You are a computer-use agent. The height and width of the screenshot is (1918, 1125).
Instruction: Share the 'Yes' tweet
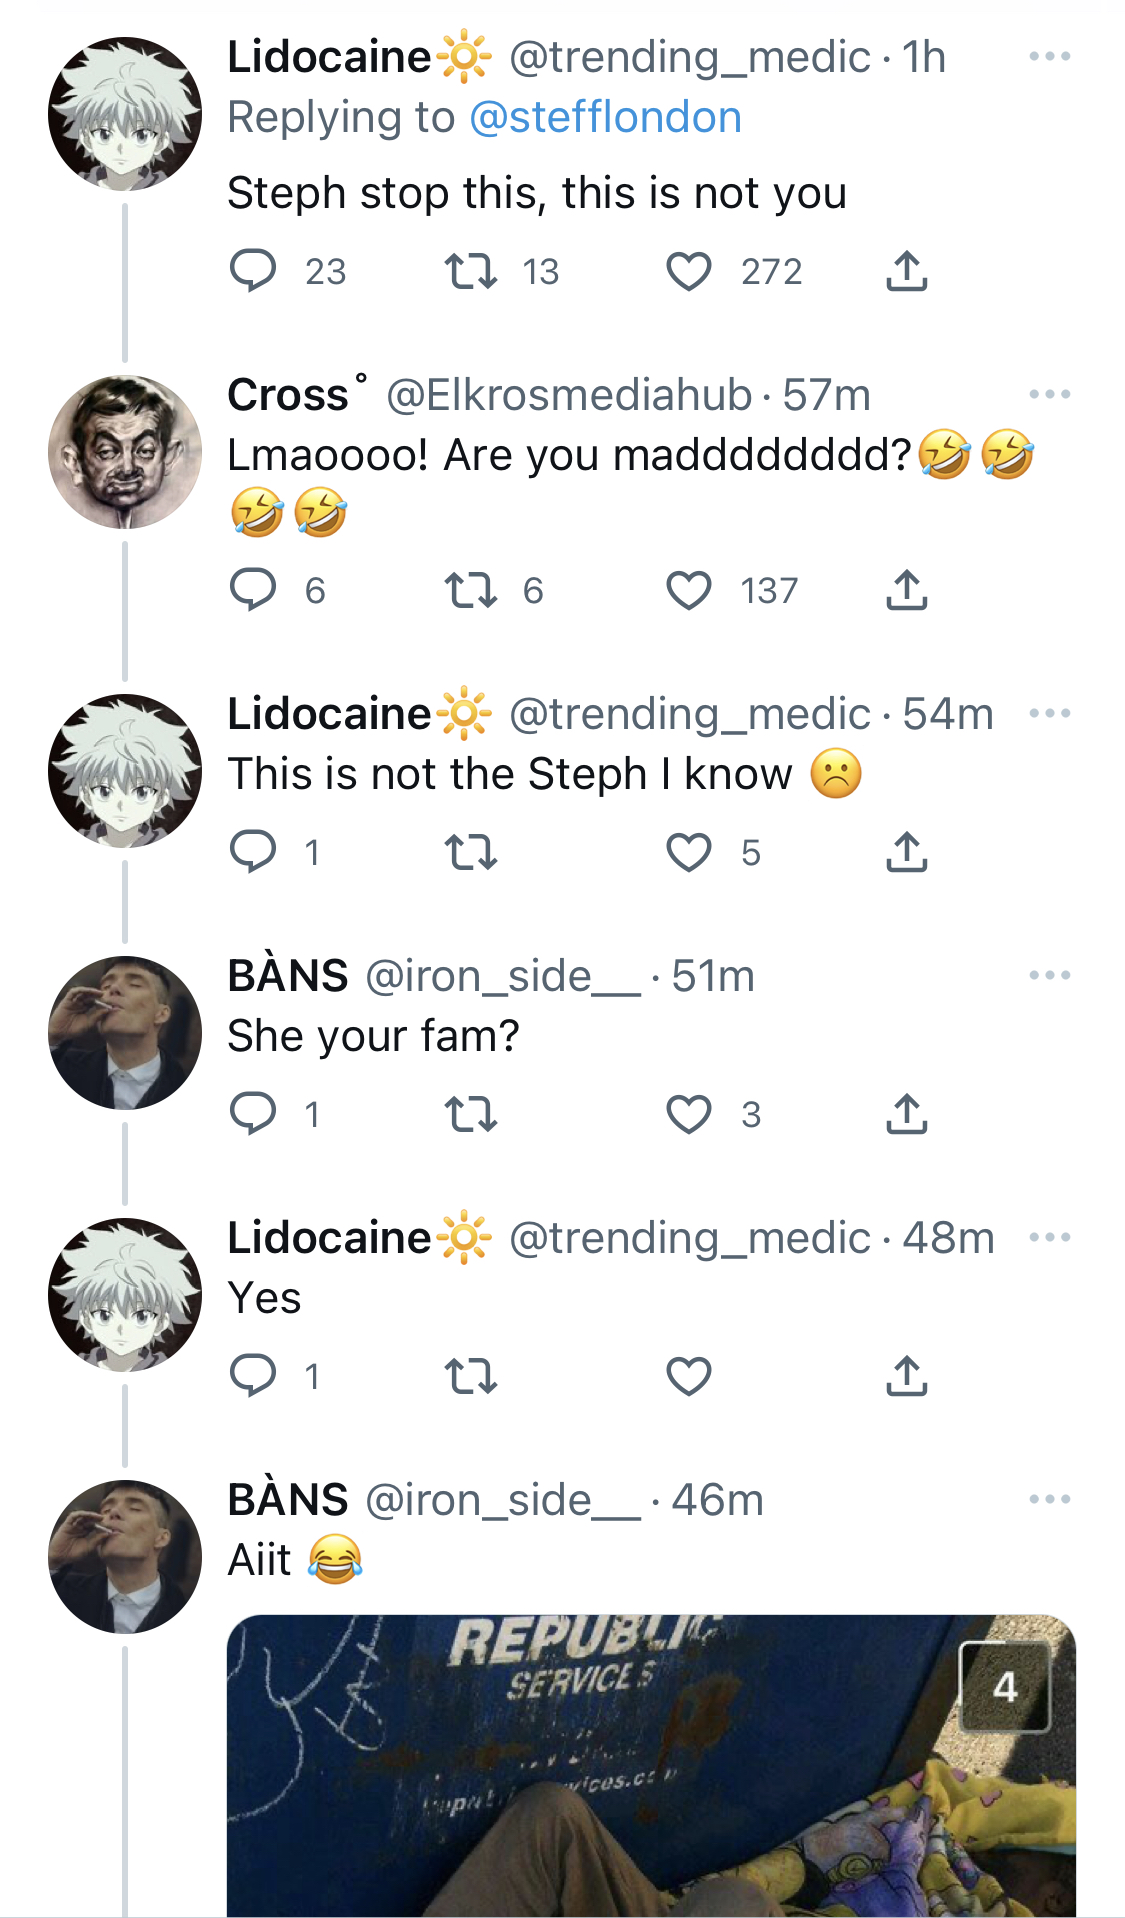tap(906, 1376)
